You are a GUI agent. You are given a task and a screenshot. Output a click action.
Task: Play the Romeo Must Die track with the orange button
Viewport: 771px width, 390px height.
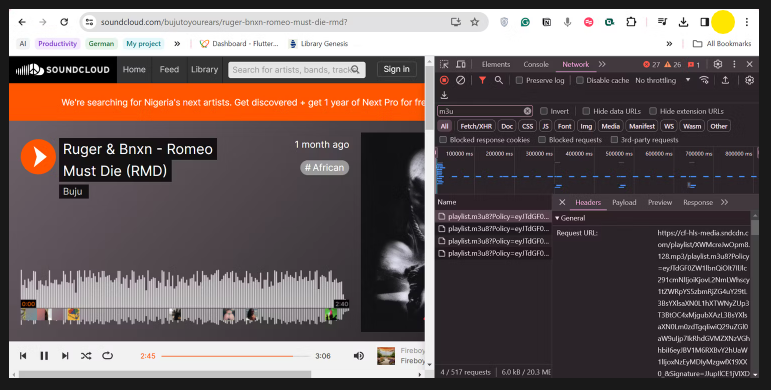tap(38, 157)
